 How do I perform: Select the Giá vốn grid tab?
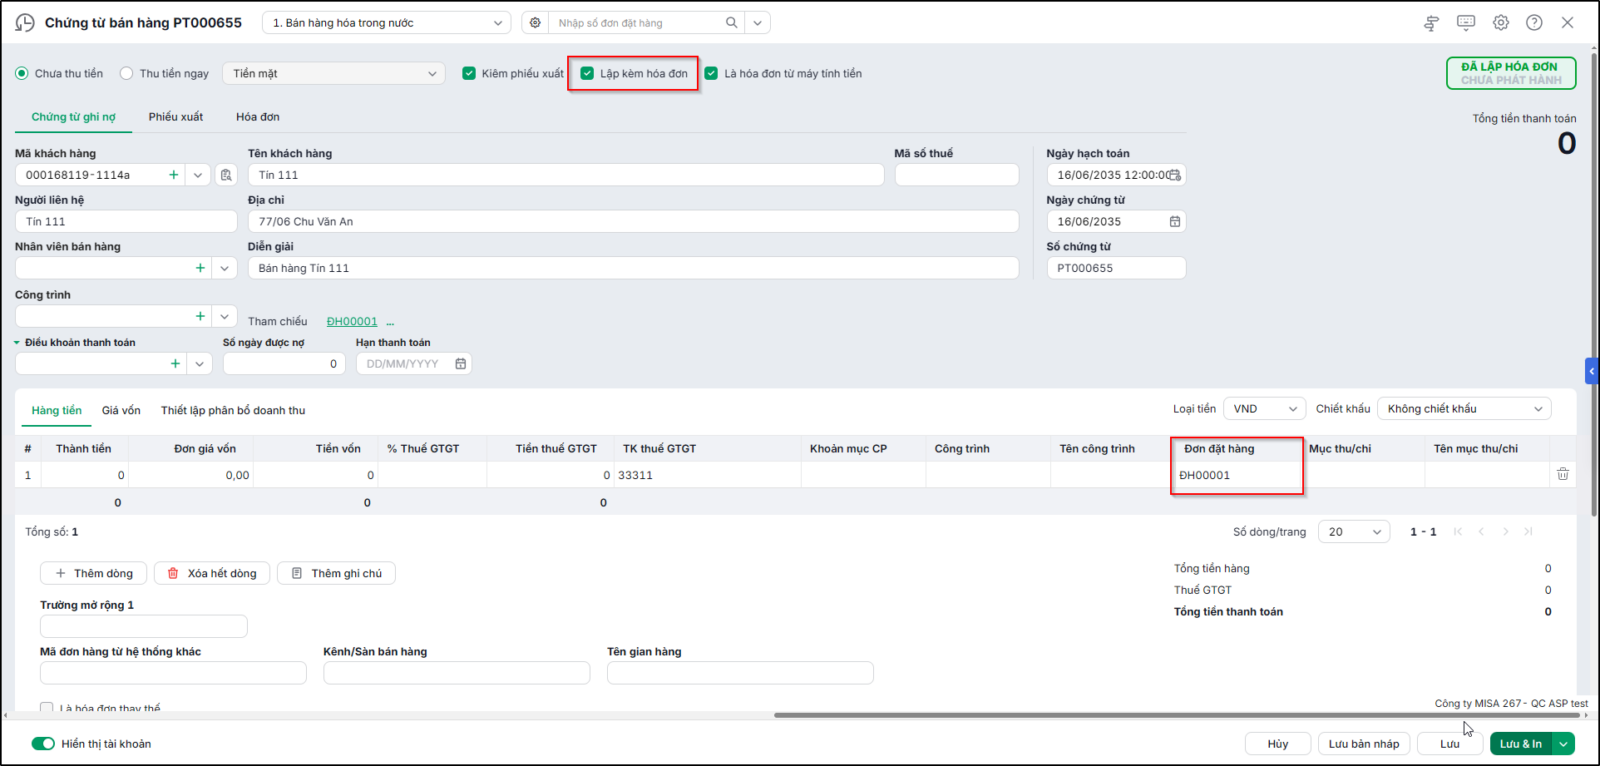click(x=121, y=410)
